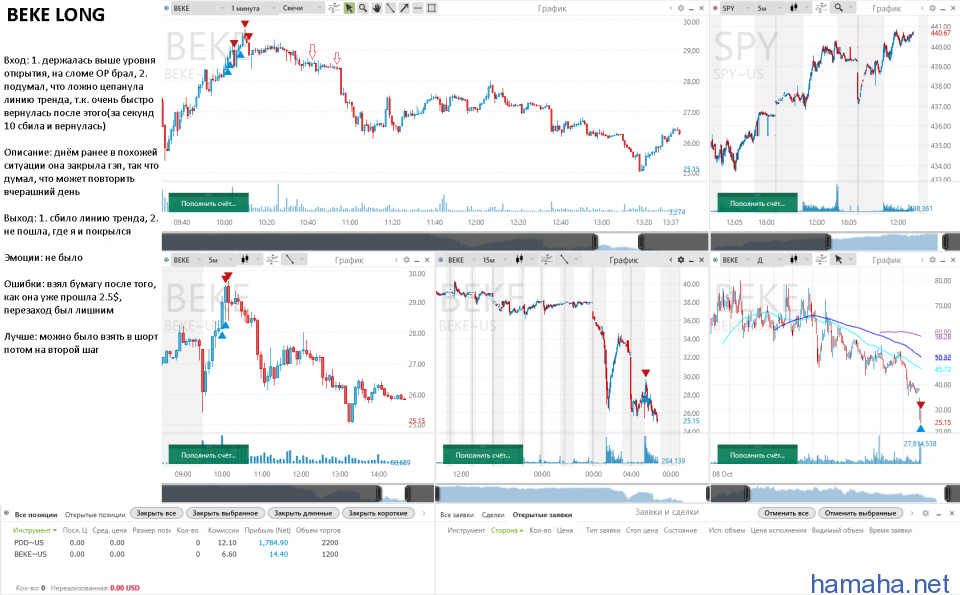
Task: Click the magnifier tool in the SPY chart
Action: (x=839, y=8)
